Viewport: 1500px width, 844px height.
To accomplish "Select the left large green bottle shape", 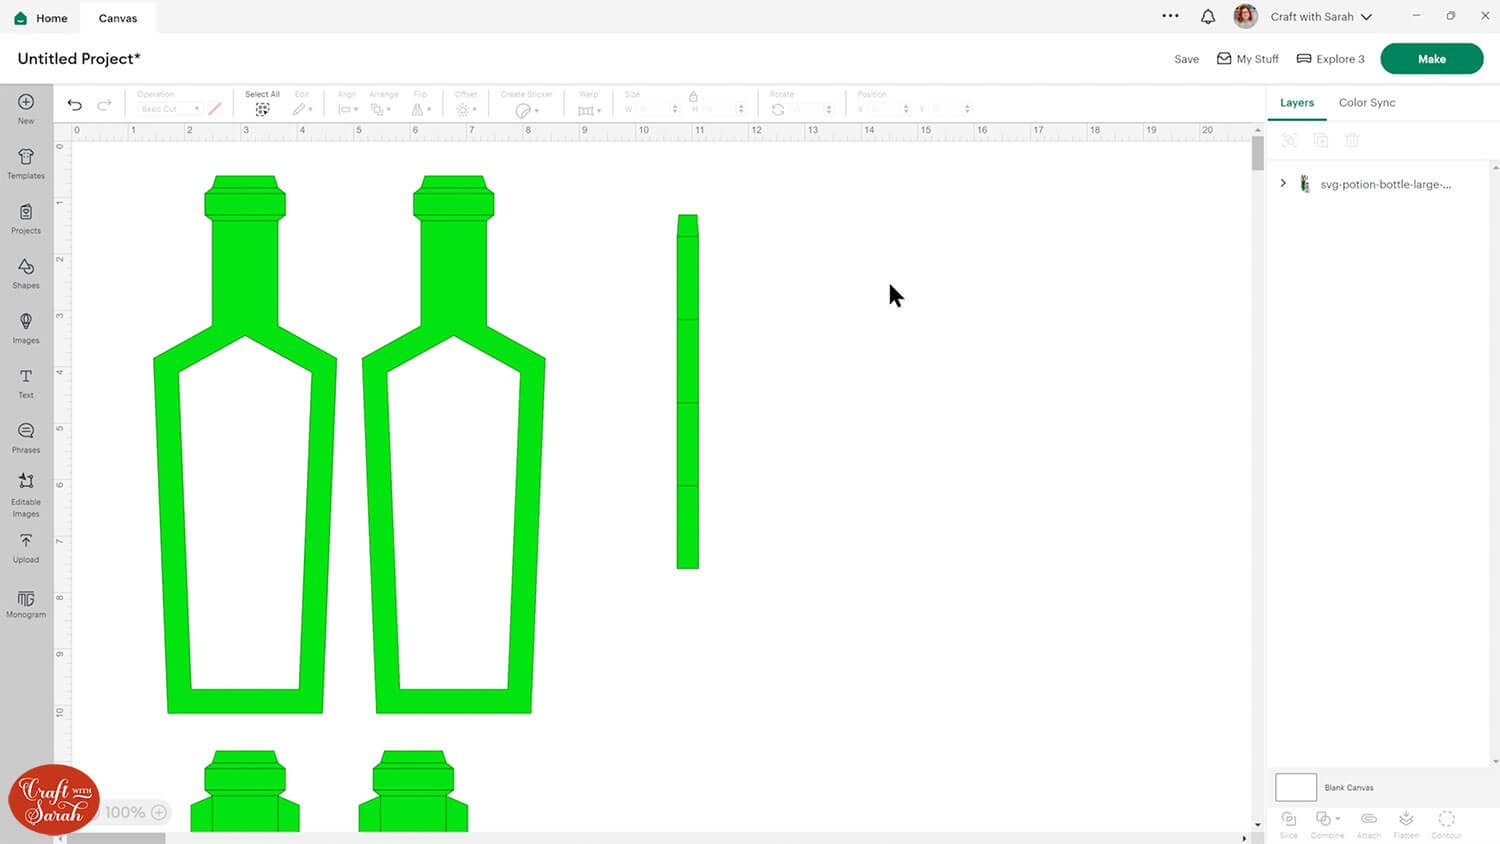I will point(245,444).
